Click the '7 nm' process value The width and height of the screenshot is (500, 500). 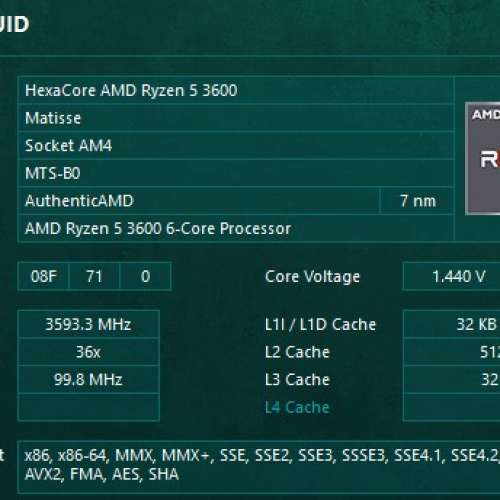[x=417, y=201]
